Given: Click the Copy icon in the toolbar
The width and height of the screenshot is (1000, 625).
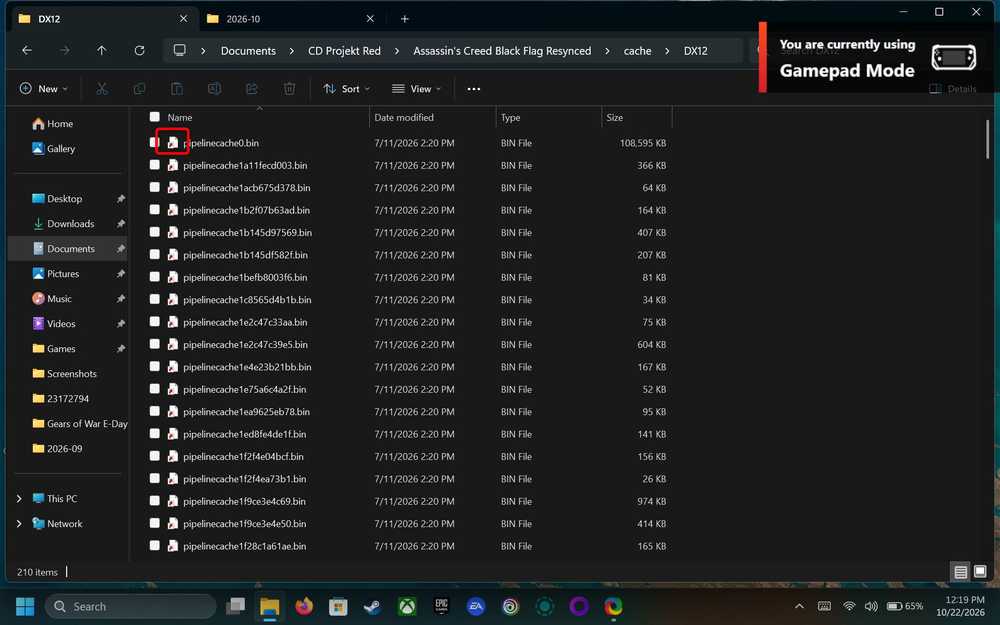Looking at the screenshot, I should 139,89.
